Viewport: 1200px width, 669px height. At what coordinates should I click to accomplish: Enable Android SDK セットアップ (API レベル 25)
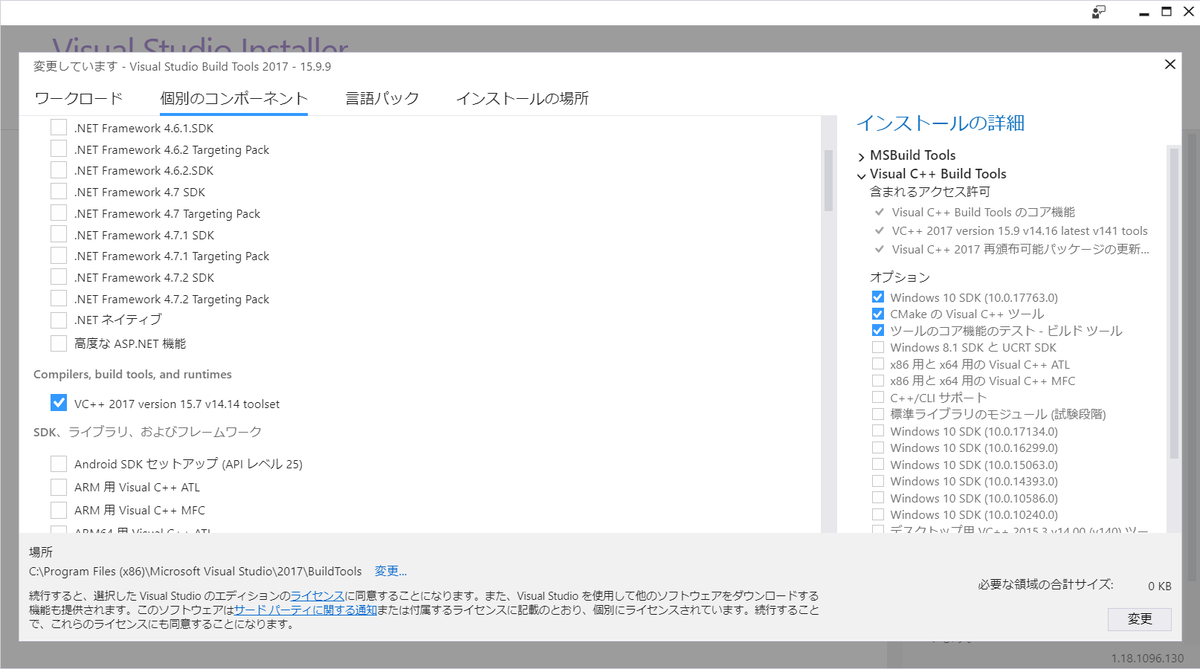click(58, 463)
